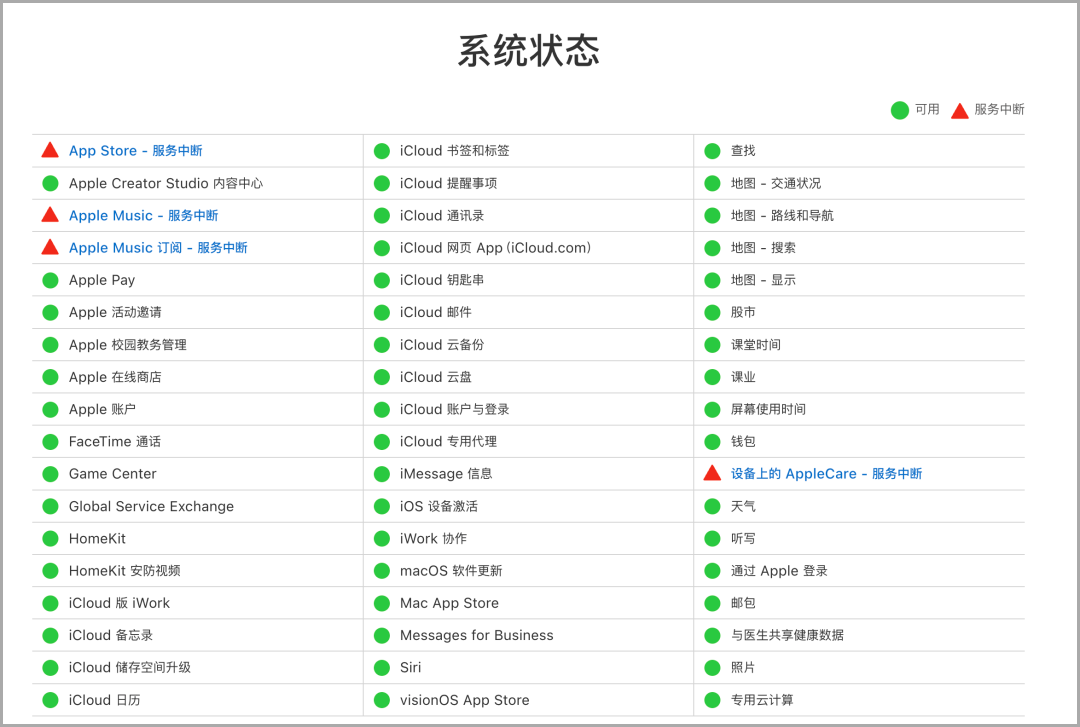Image resolution: width=1080 pixels, height=727 pixels.
Task: Select 通过 Apple 登录 text
Action: click(x=779, y=571)
